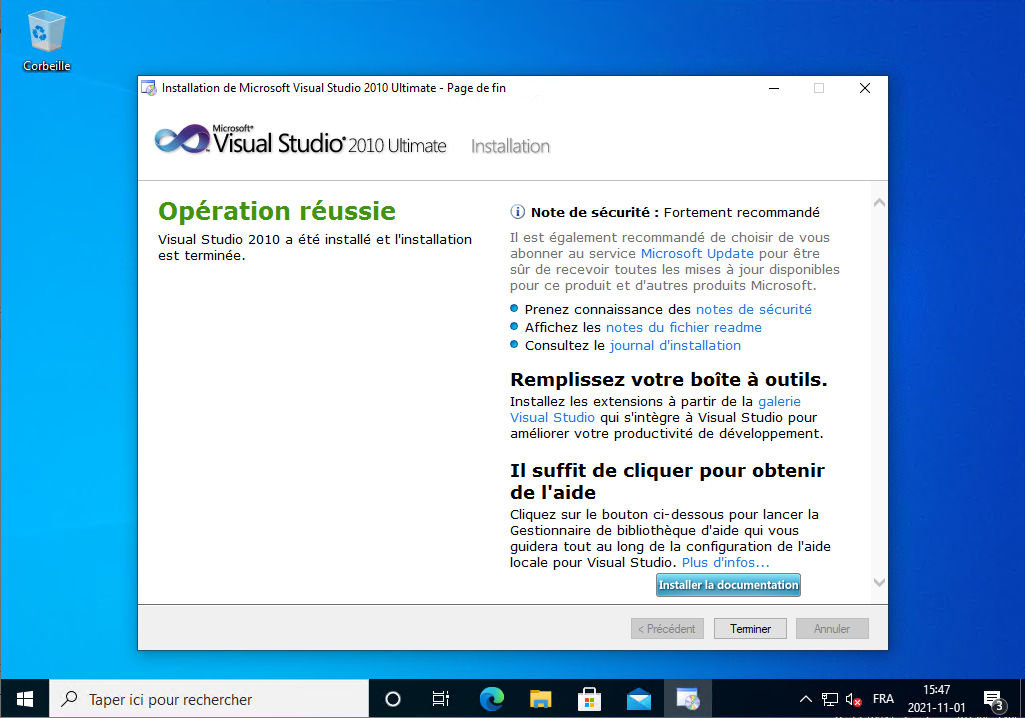Open Cortana from the taskbar
Screen dimensions: 1025x718
[393, 699]
